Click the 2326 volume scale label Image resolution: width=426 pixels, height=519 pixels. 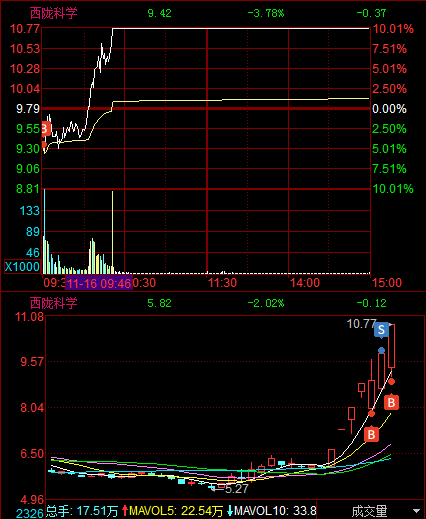tap(30, 514)
